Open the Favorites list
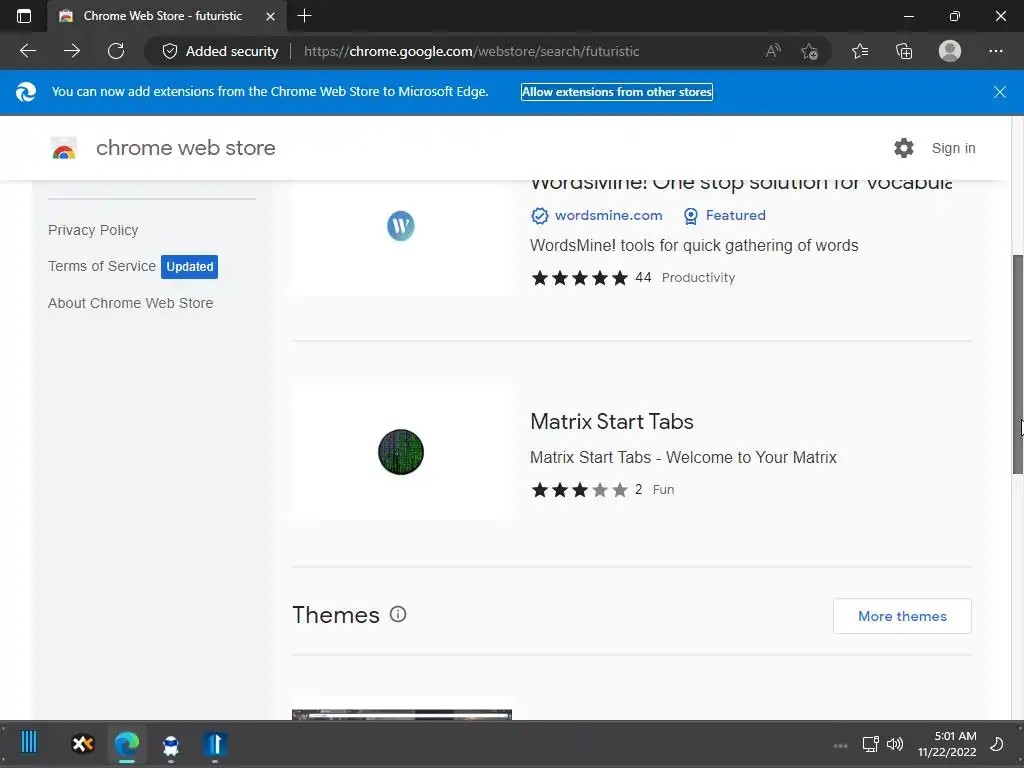1024x768 pixels. click(x=860, y=51)
